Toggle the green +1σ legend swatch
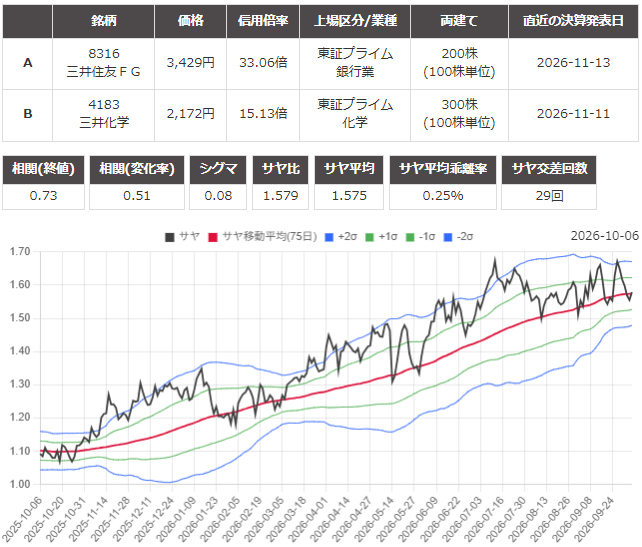This screenshot has height=547, width=642. [x=369, y=237]
